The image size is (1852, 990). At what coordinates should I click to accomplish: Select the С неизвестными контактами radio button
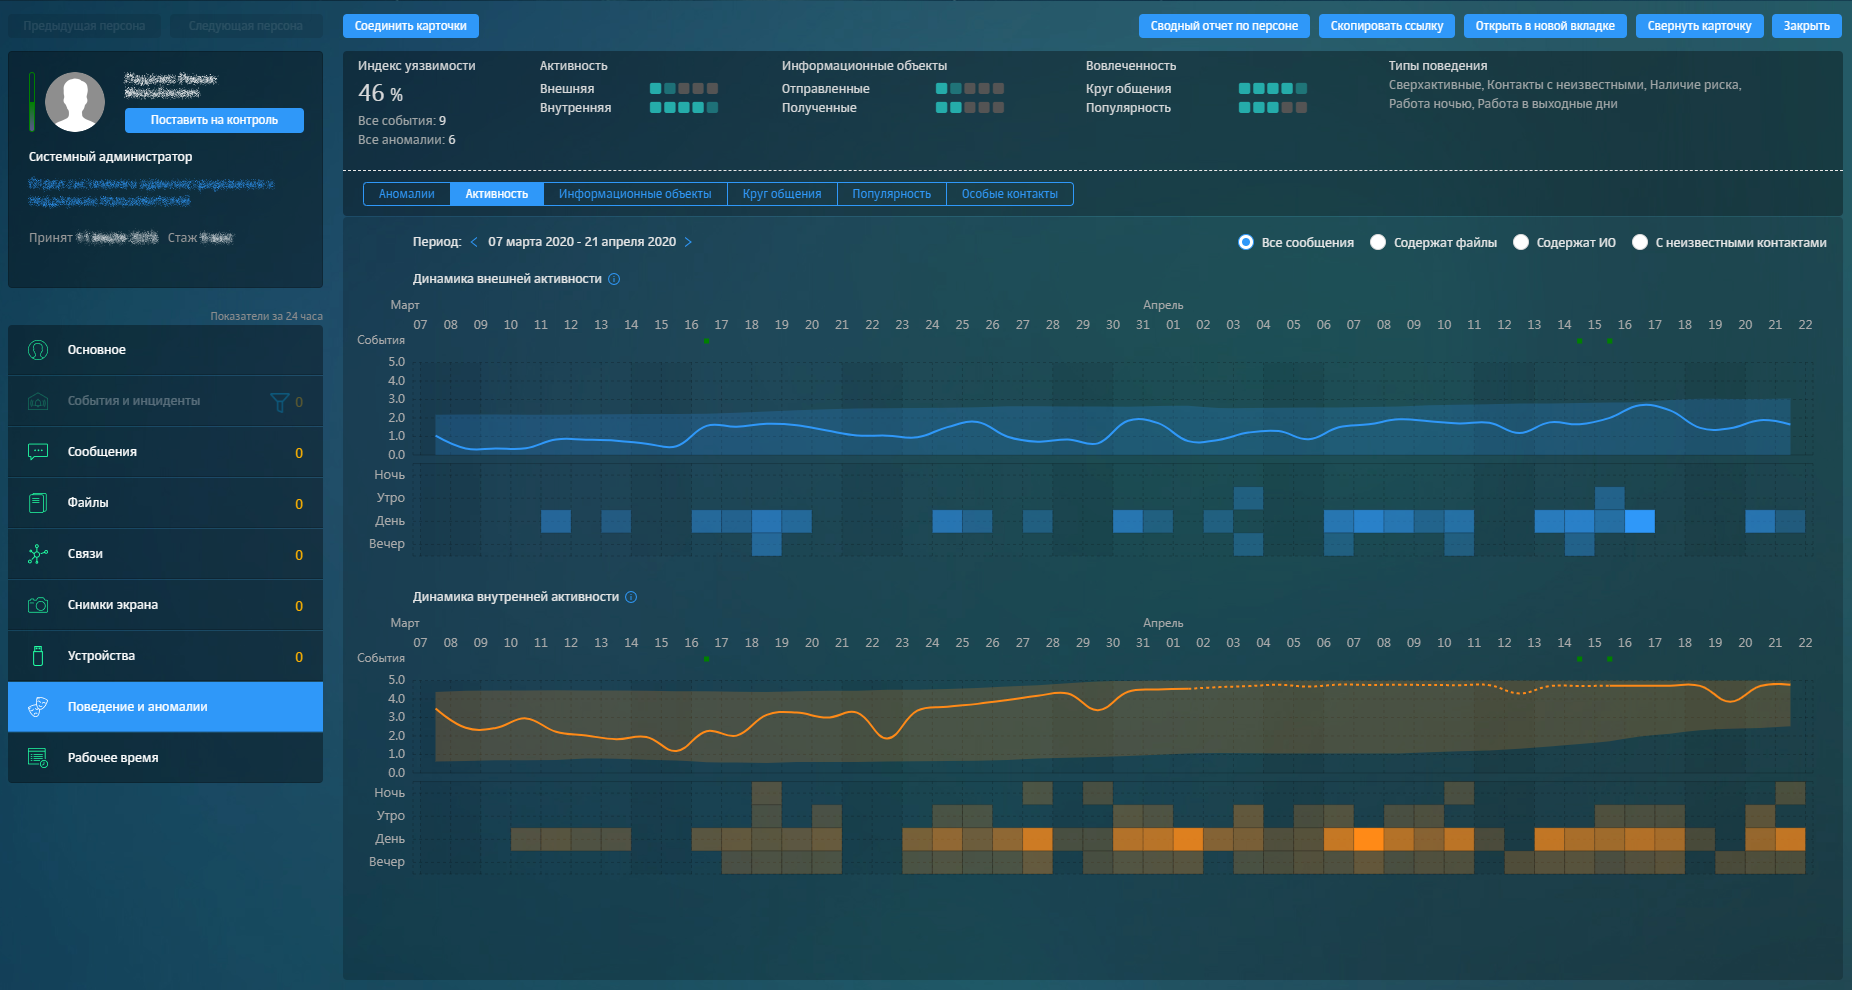pyautogui.click(x=1640, y=242)
